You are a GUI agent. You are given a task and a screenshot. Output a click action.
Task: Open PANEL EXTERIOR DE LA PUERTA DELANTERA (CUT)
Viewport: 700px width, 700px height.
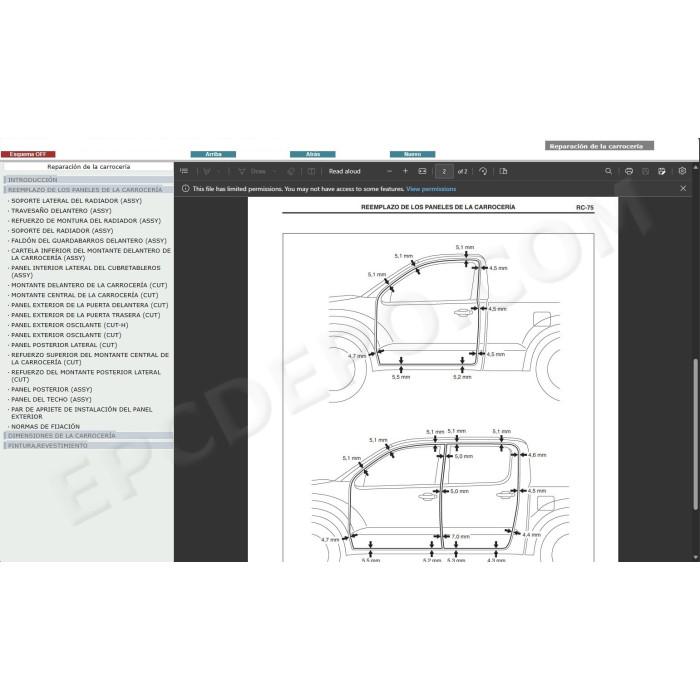pos(90,305)
